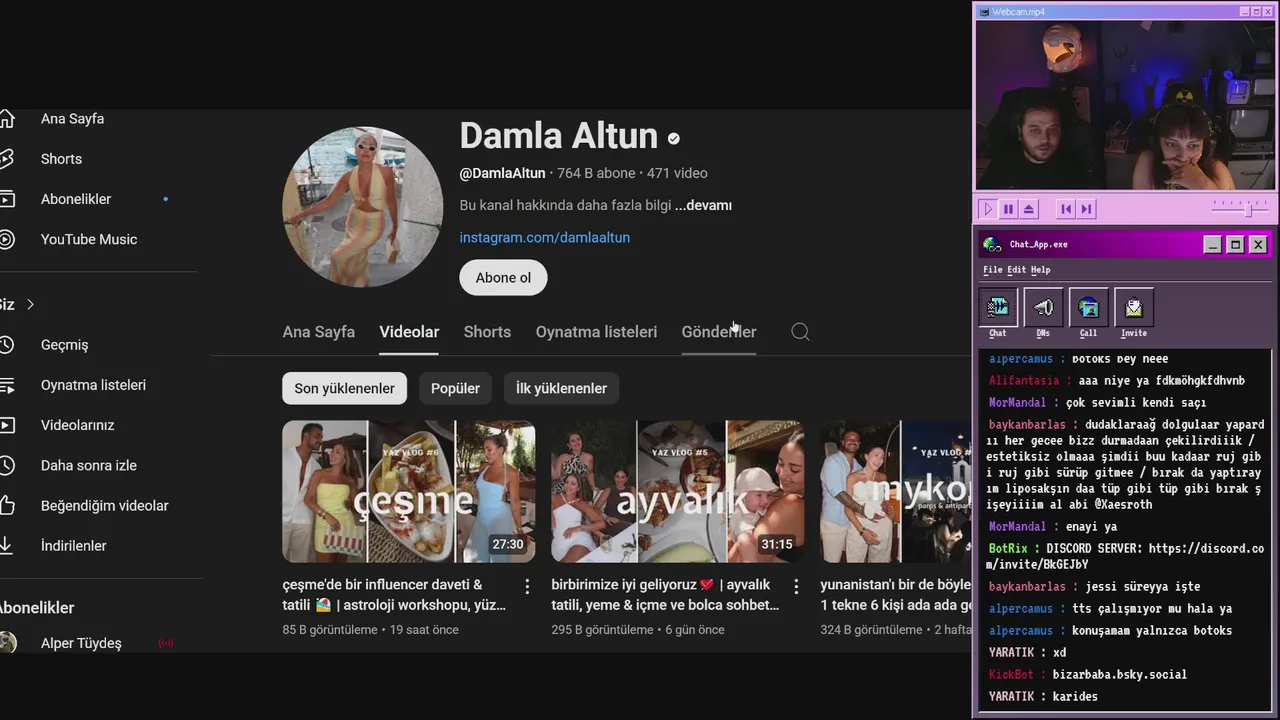Click eject button in Webcam player
This screenshot has width=1280, height=720.
click(x=1029, y=209)
